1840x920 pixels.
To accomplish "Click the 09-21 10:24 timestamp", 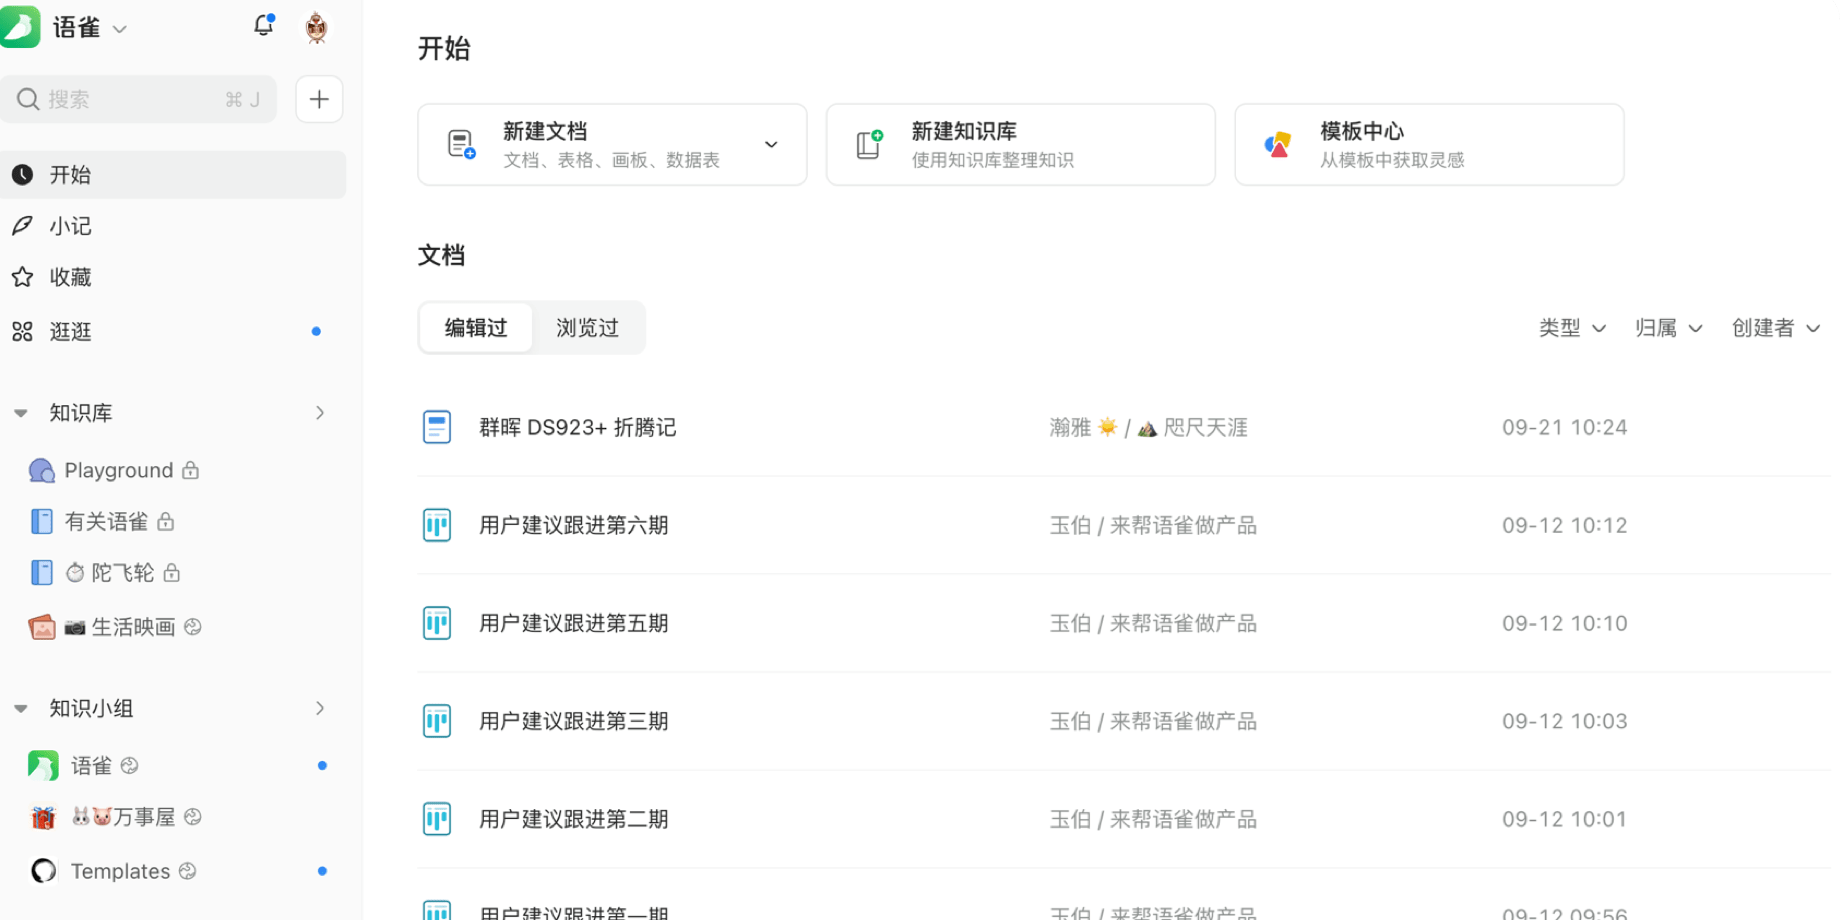I will click(1564, 427).
